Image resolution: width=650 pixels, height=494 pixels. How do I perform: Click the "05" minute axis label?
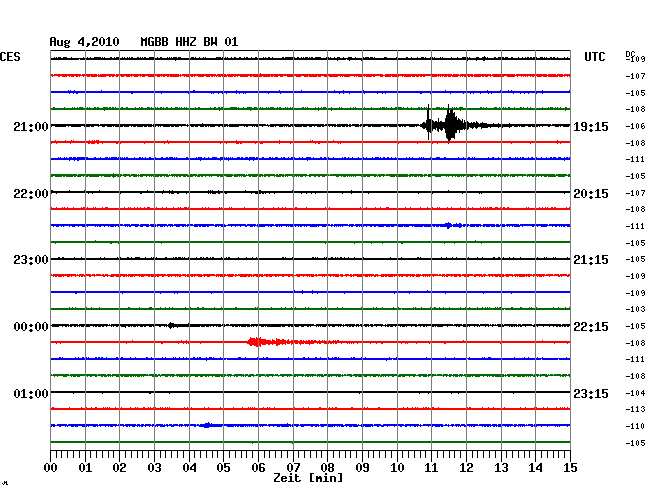223,468
